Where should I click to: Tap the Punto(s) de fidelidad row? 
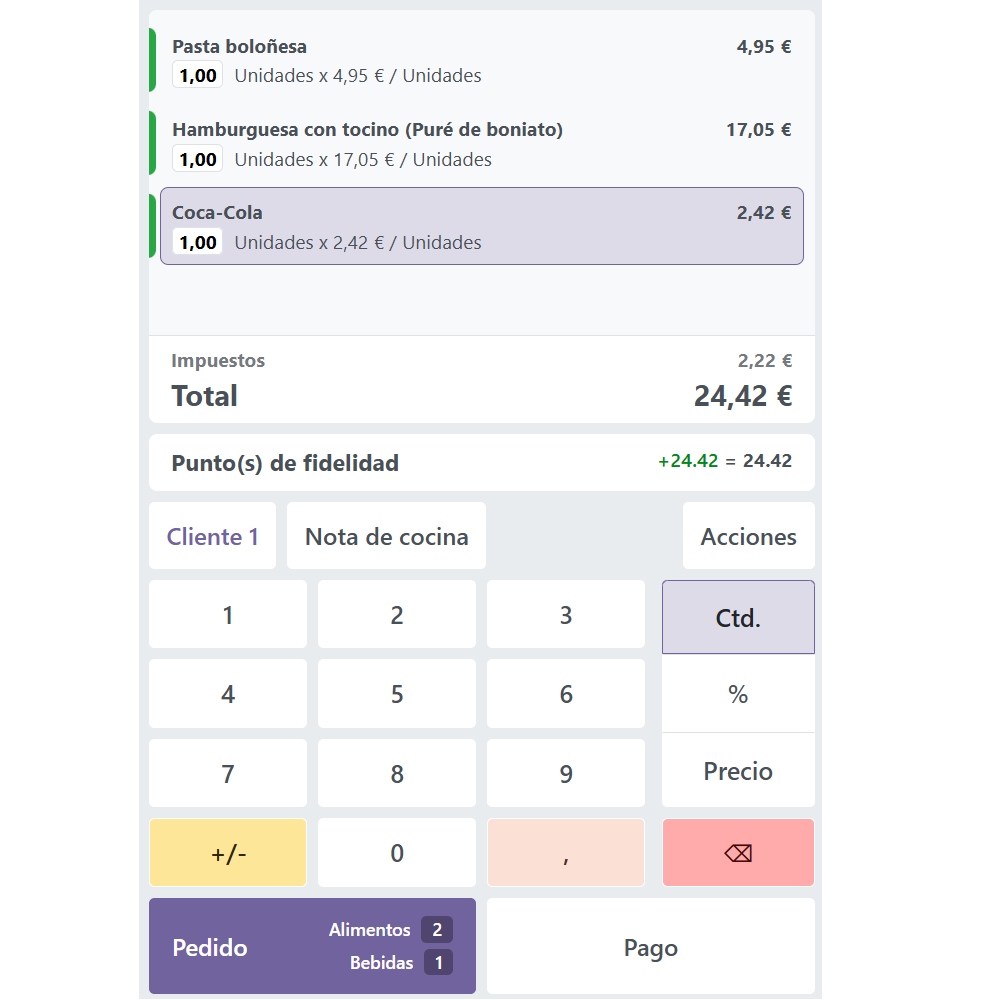481,463
